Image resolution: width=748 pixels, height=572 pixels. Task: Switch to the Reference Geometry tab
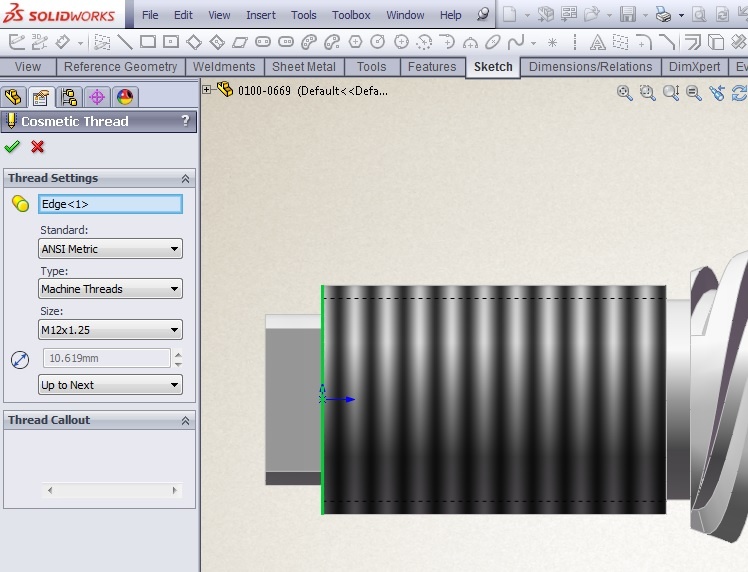(x=120, y=67)
